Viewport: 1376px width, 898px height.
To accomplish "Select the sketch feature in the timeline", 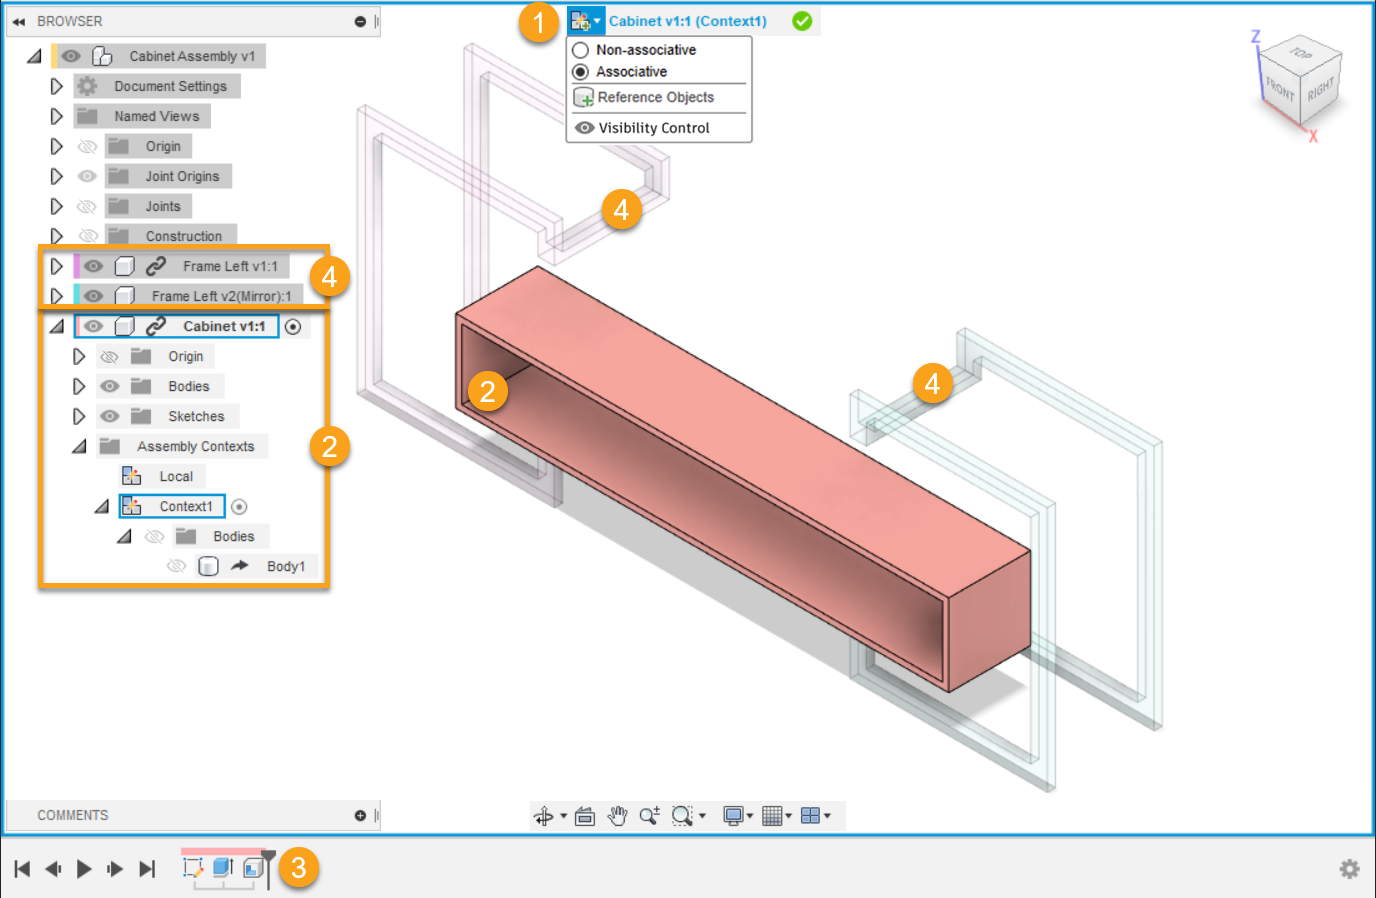I will [x=193, y=868].
